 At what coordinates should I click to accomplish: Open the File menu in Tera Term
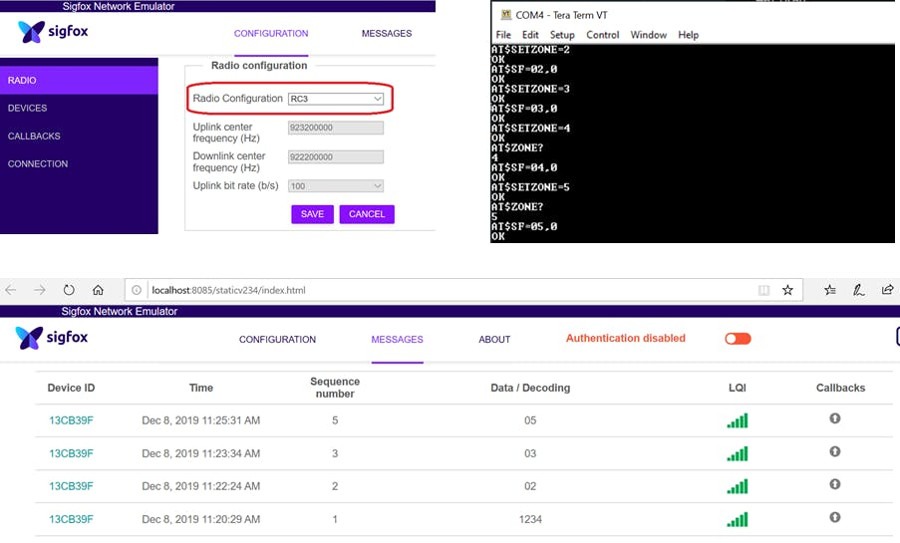click(503, 35)
